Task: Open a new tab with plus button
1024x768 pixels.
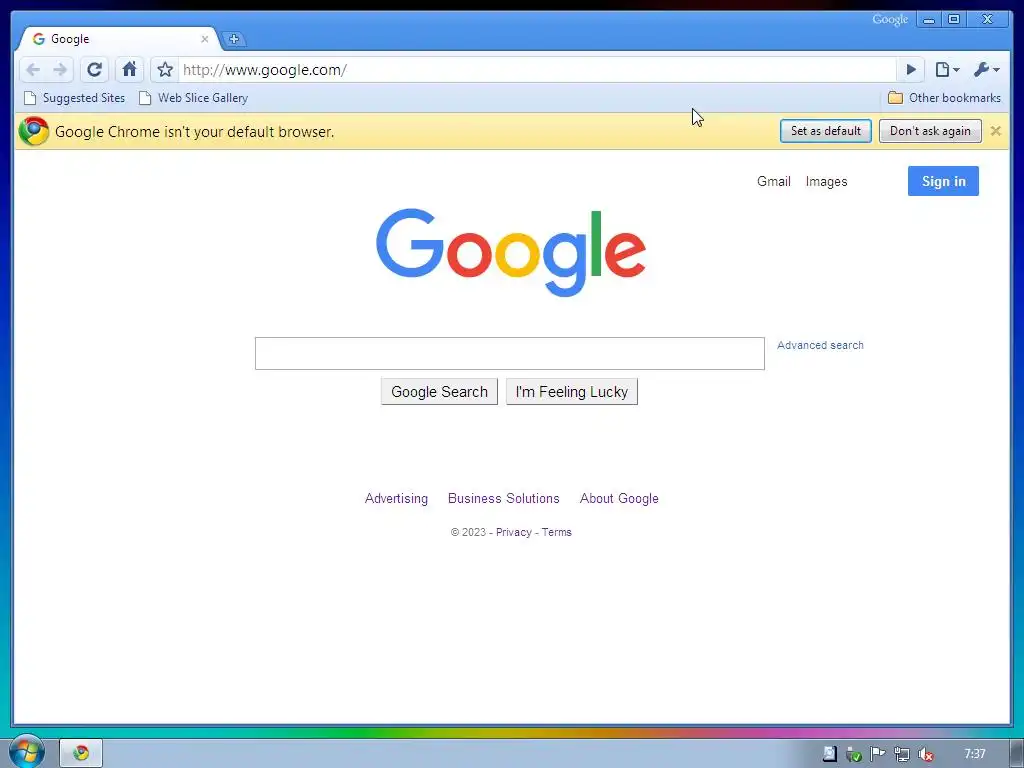Action: pos(234,39)
